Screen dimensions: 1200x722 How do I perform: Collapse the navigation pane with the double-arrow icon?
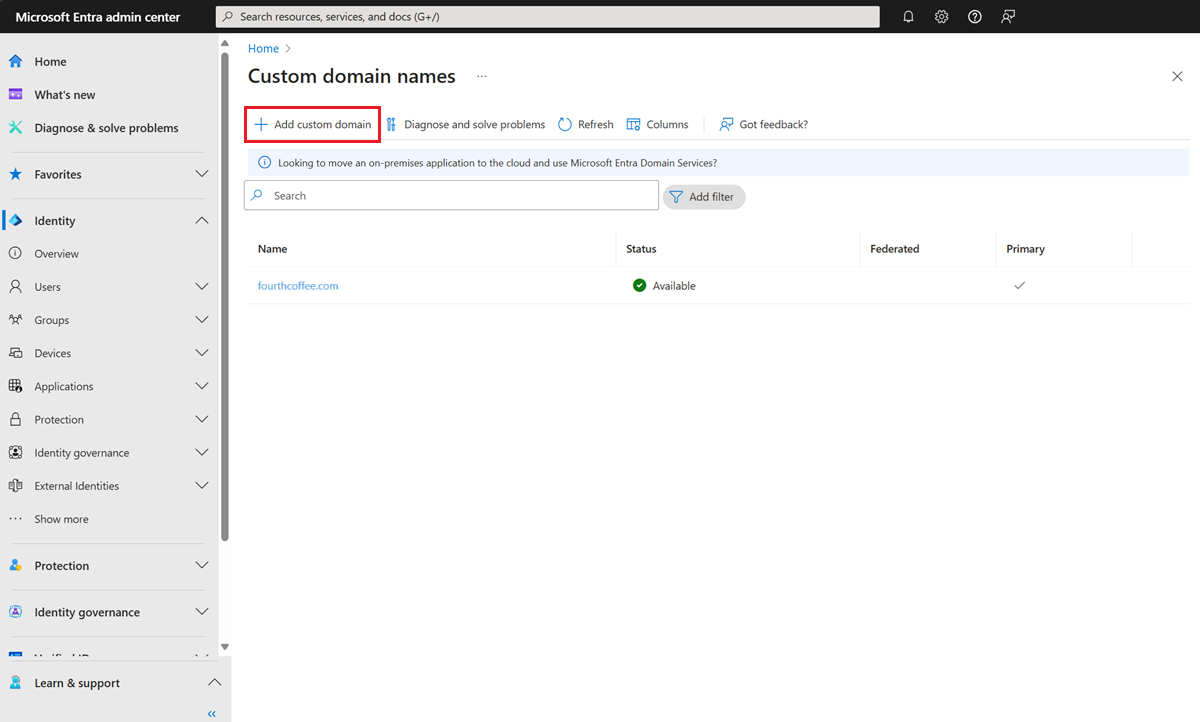[211, 713]
